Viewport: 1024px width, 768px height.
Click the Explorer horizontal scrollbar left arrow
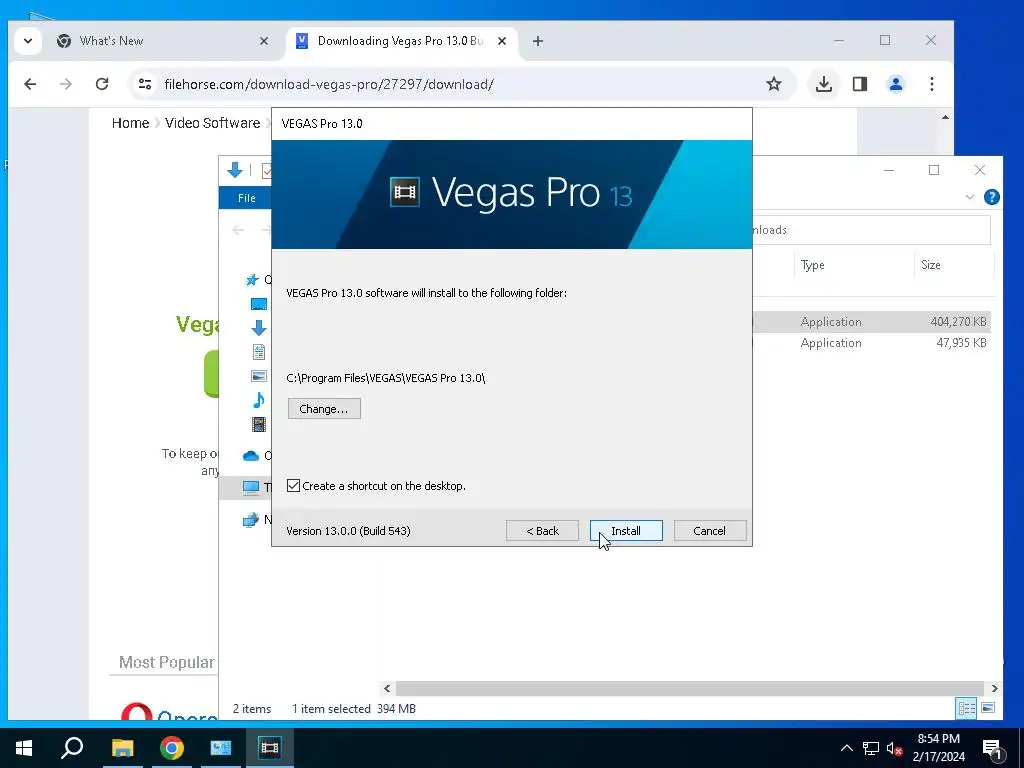(x=387, y=688)
